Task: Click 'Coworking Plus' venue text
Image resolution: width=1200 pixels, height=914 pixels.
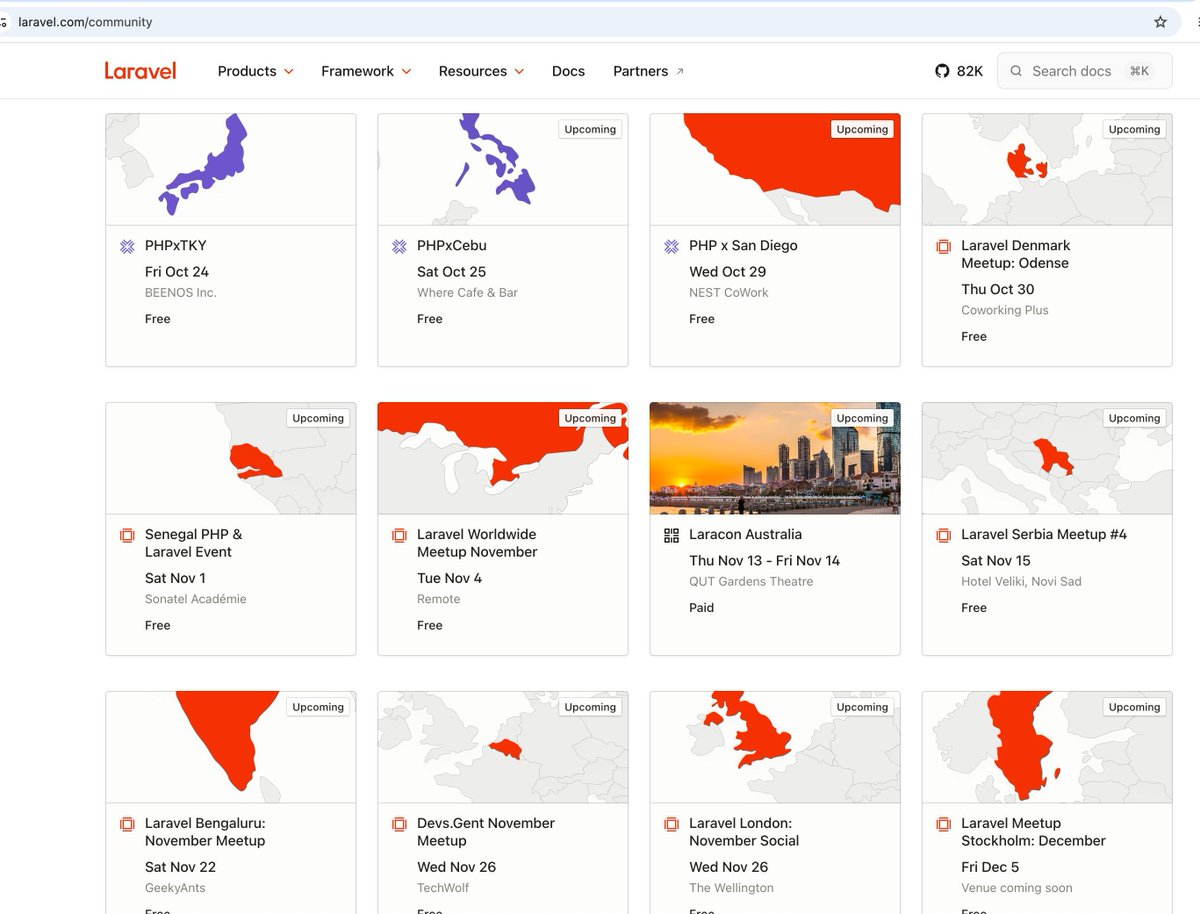Action: (1005, 310)
